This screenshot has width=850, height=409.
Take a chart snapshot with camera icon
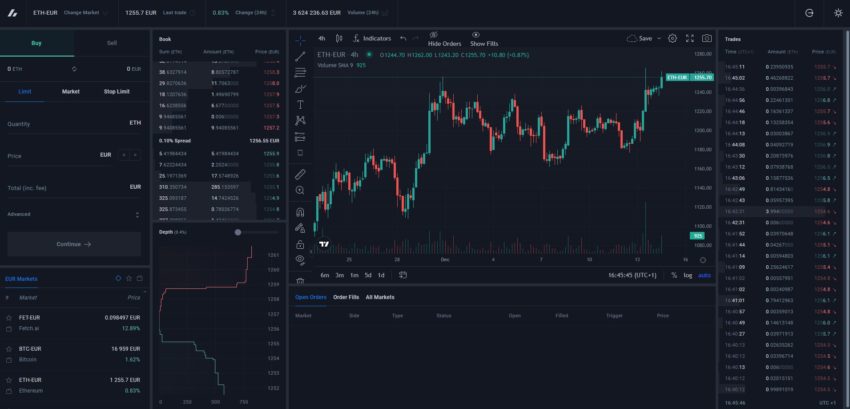pos(707,39)
